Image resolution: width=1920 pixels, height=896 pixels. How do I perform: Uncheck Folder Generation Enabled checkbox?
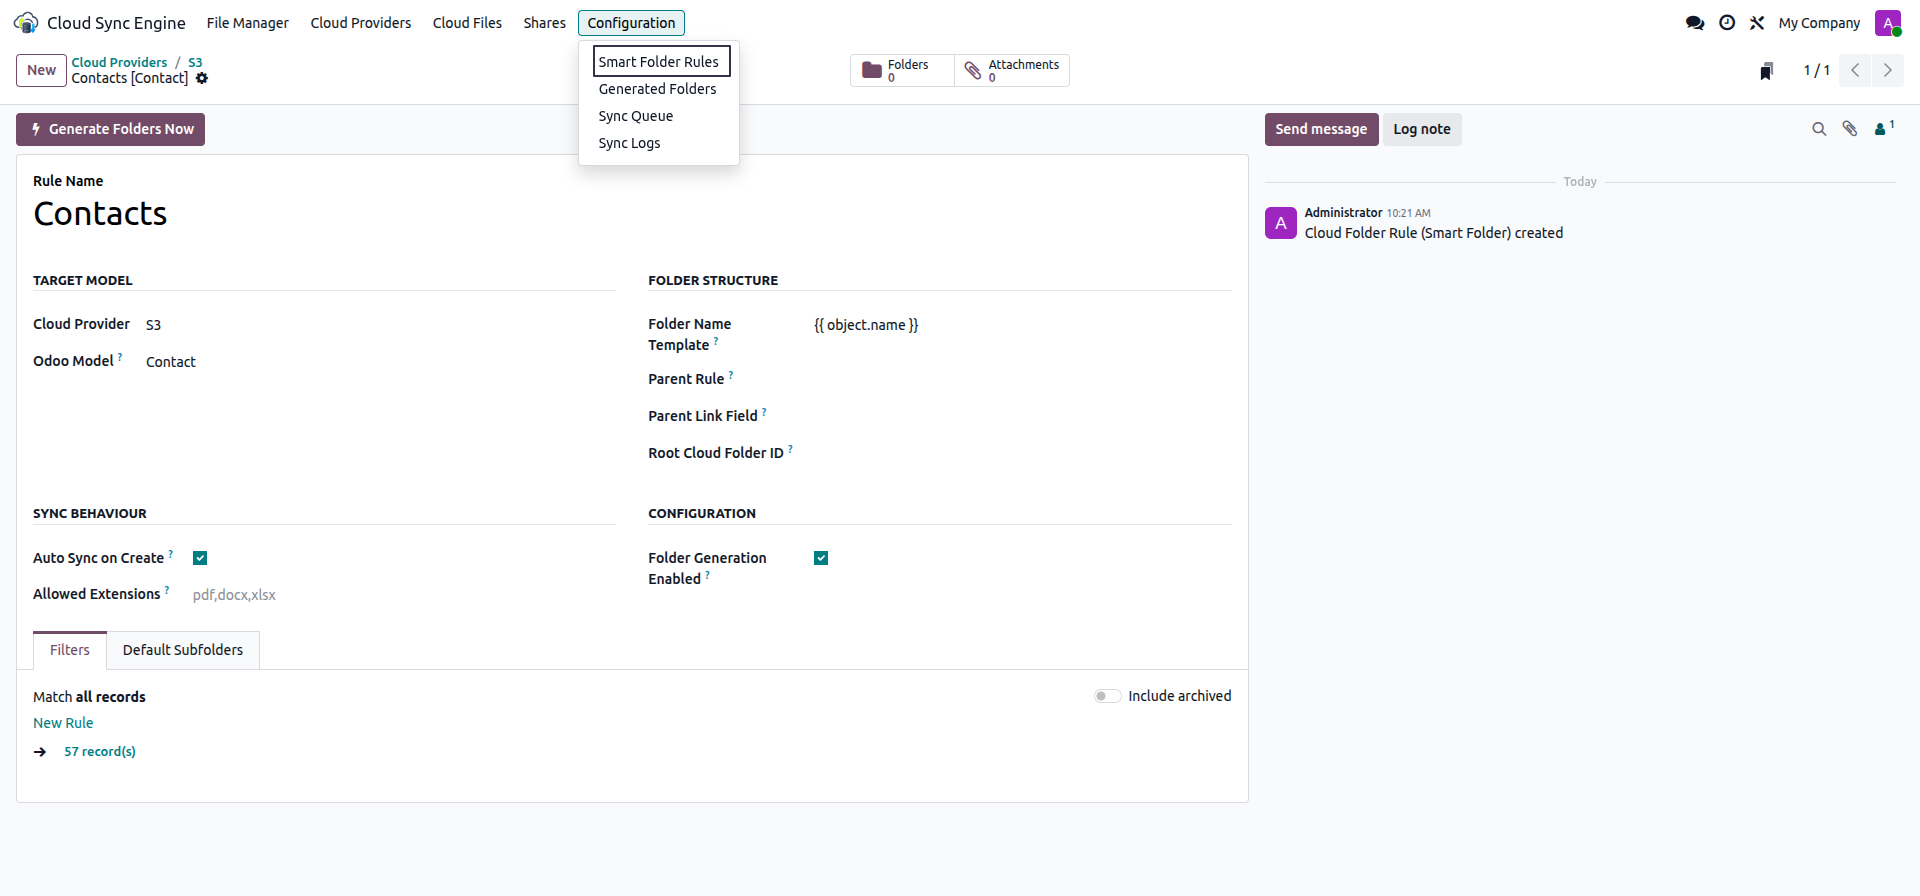821,558
